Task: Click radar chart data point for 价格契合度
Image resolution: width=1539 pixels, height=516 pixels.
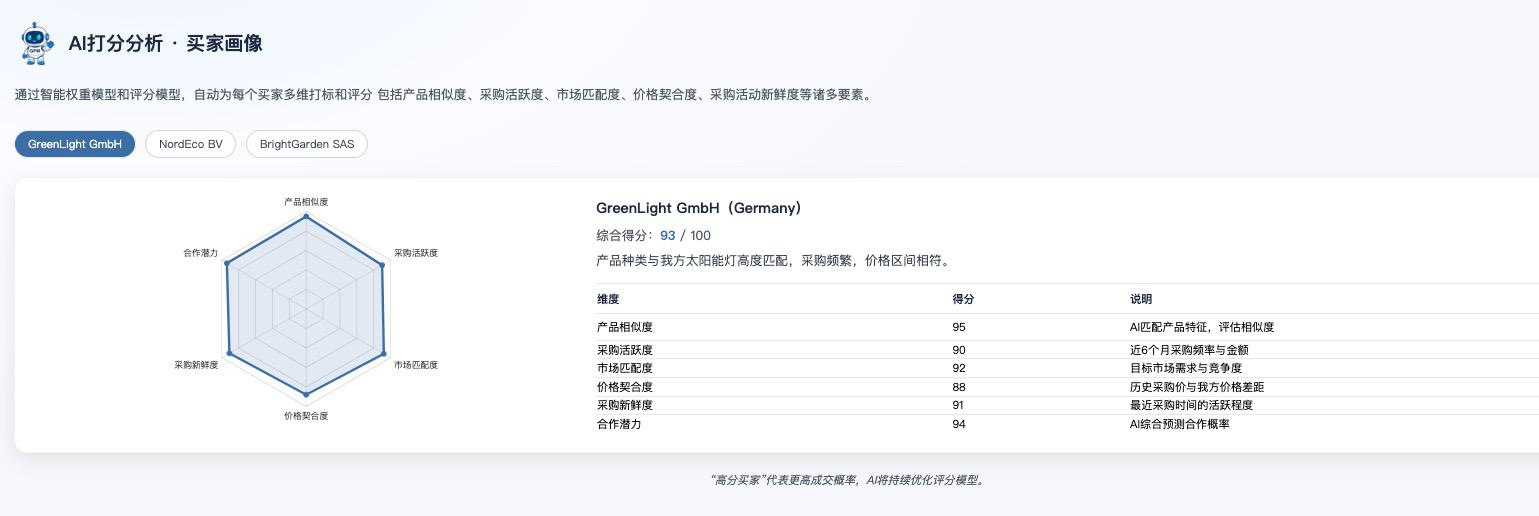Action: point(306,394)
